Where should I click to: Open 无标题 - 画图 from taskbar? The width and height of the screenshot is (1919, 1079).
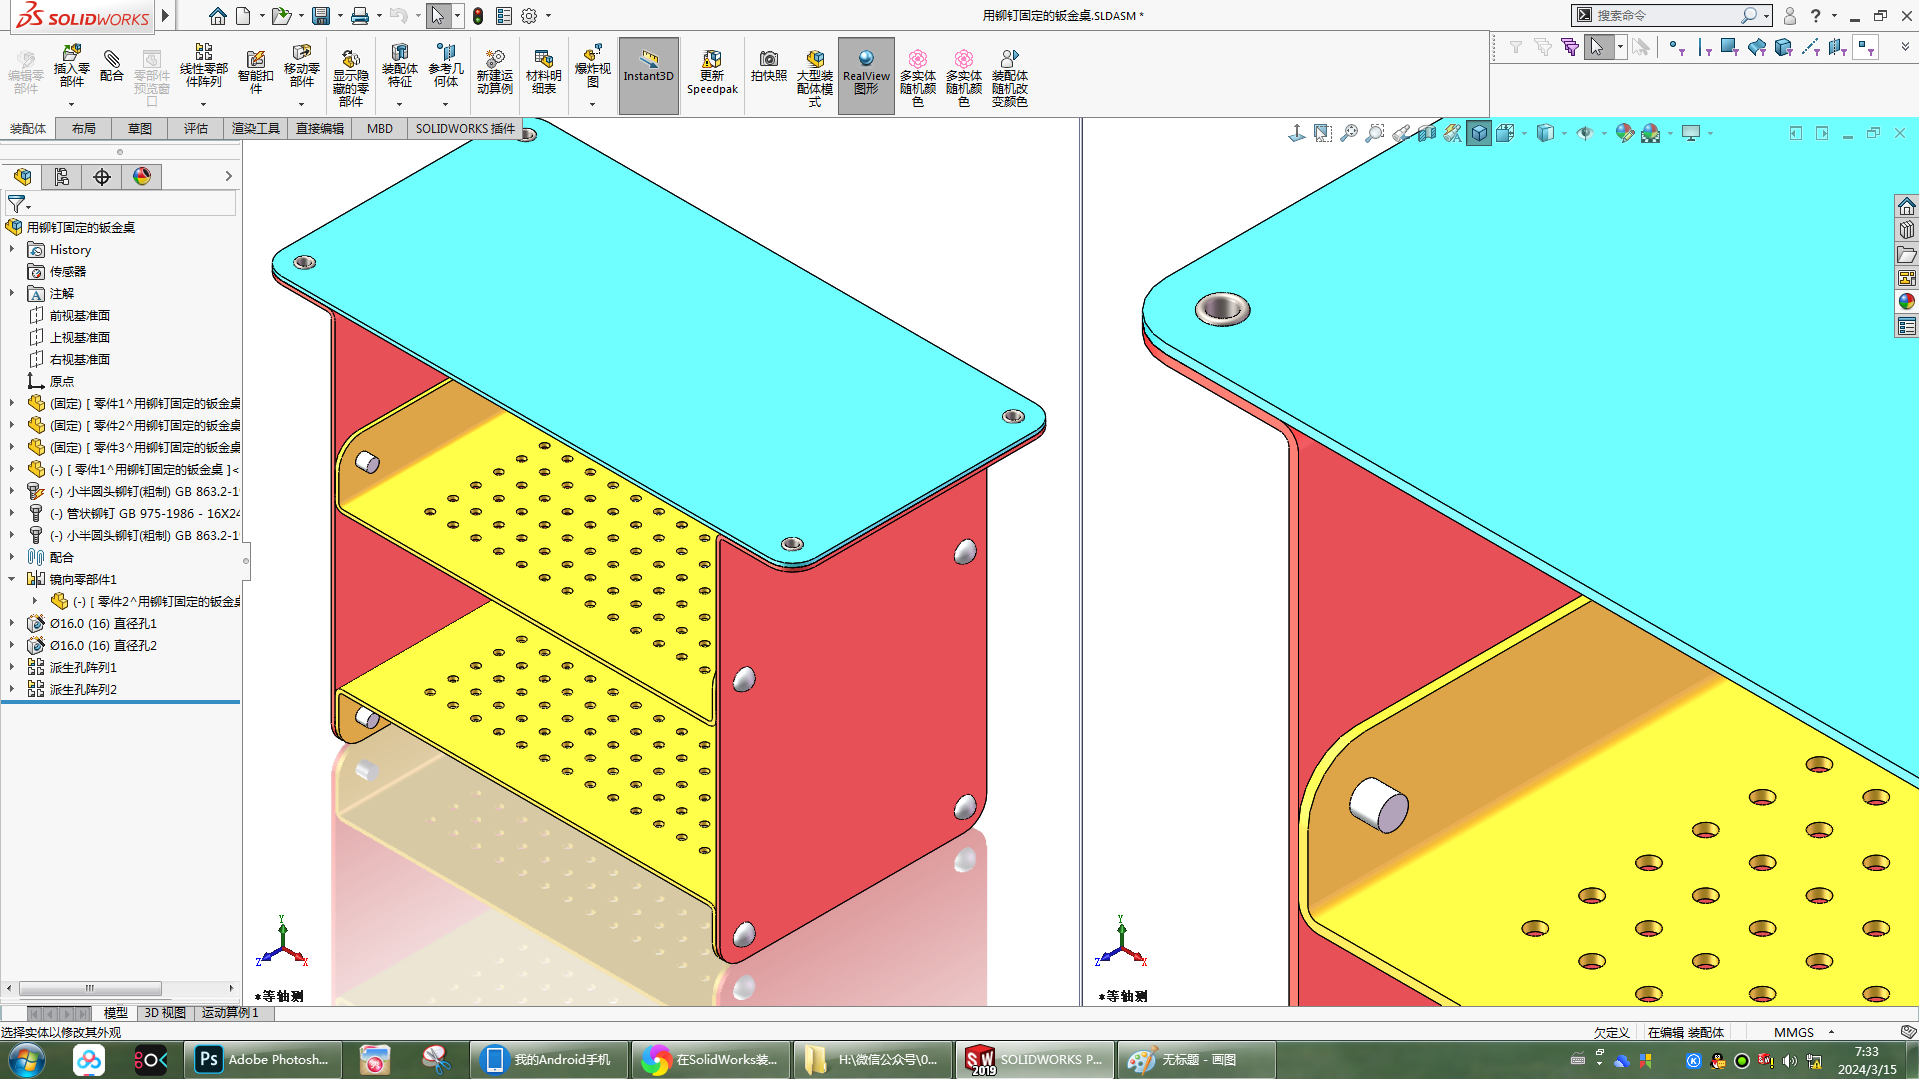1196,1060
